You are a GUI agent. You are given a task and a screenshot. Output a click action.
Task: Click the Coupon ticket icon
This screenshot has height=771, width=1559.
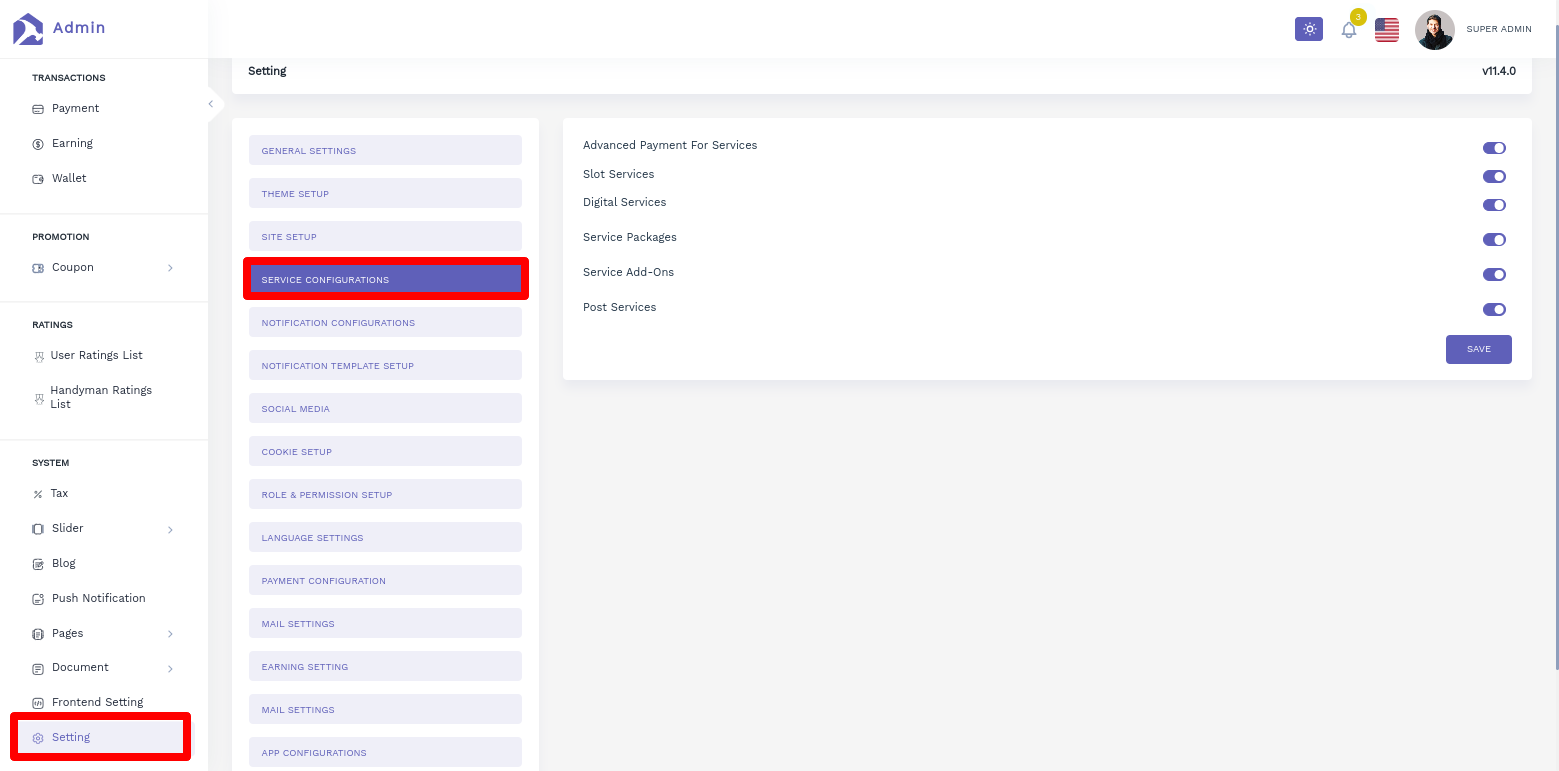point(38,268)
